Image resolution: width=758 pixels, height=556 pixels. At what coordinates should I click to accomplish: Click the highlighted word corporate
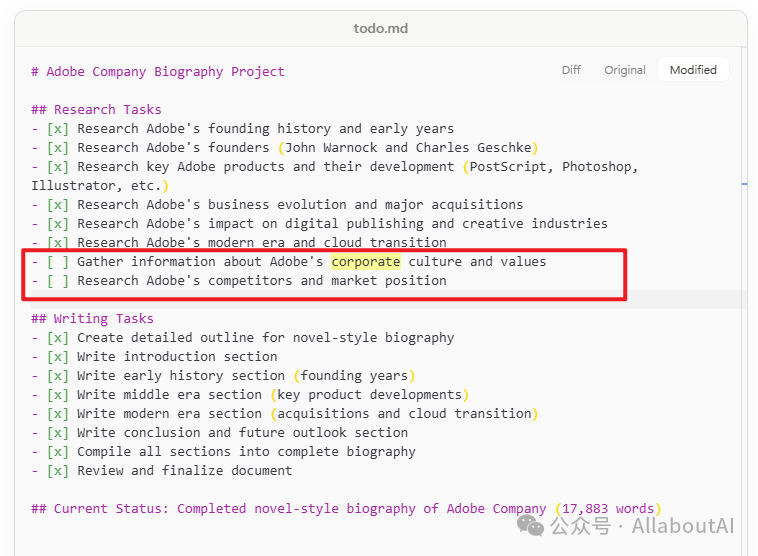click(x=366, y=262)
